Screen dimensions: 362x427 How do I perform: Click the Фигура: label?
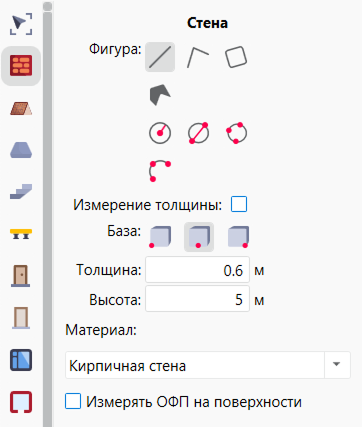click(x=115, y=50)
